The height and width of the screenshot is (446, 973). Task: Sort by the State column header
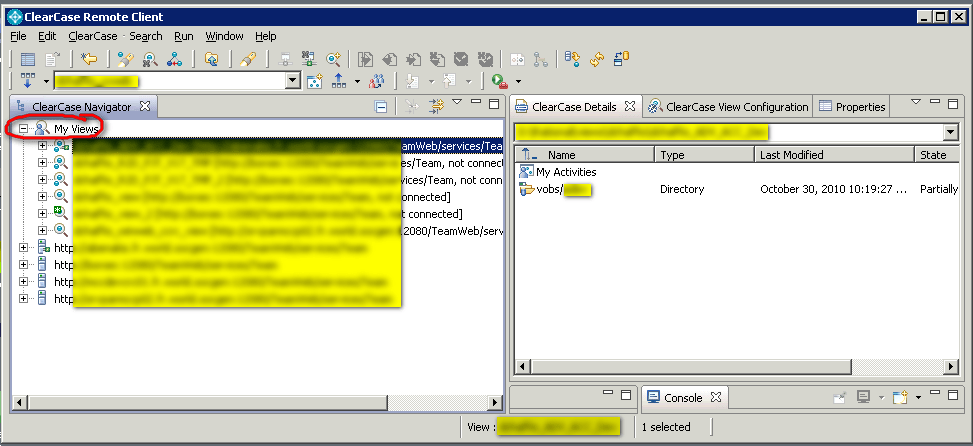(x=936, y=154)
